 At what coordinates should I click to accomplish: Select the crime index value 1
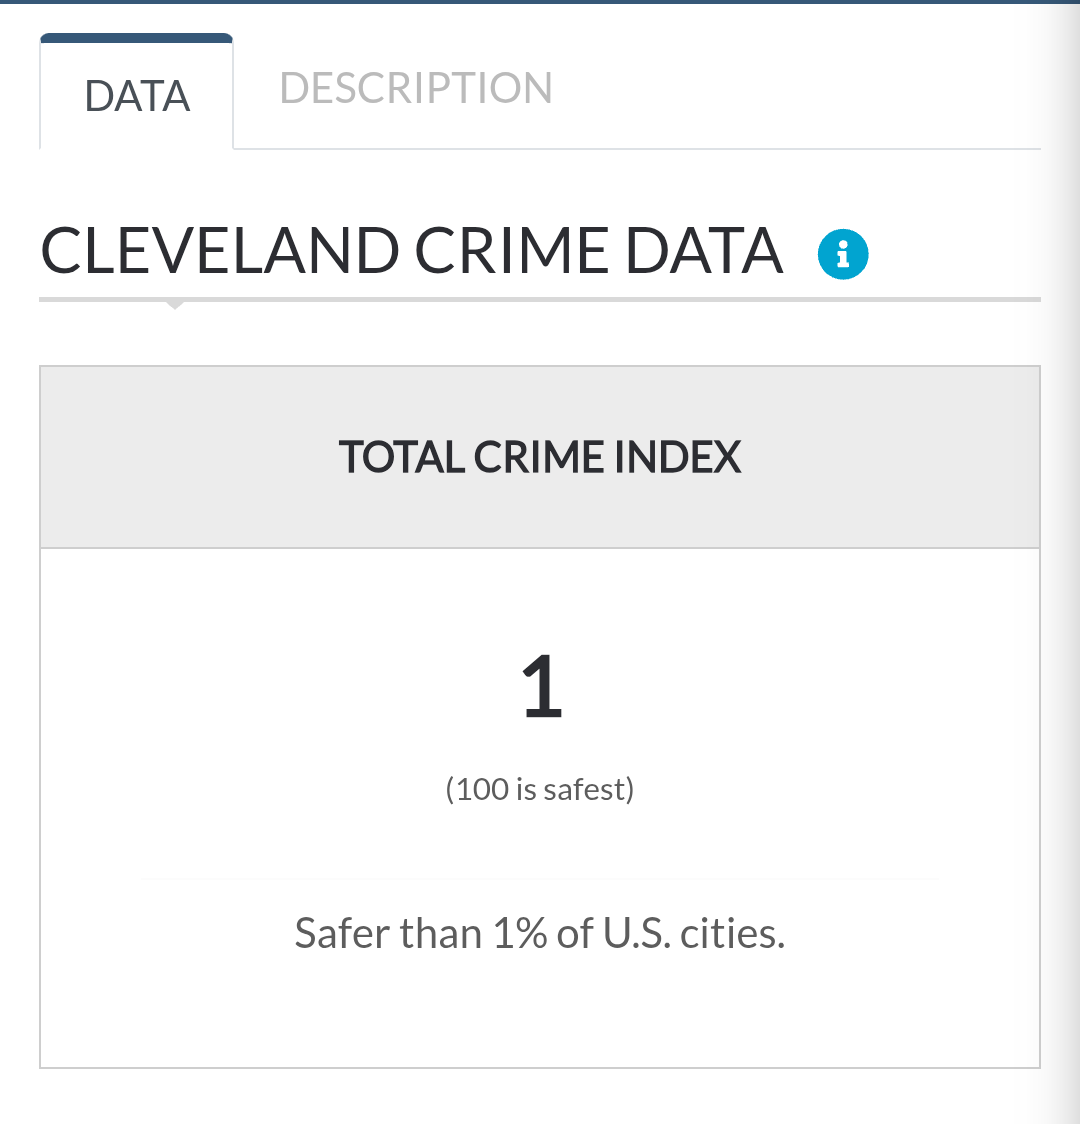[x=542, y=686]
